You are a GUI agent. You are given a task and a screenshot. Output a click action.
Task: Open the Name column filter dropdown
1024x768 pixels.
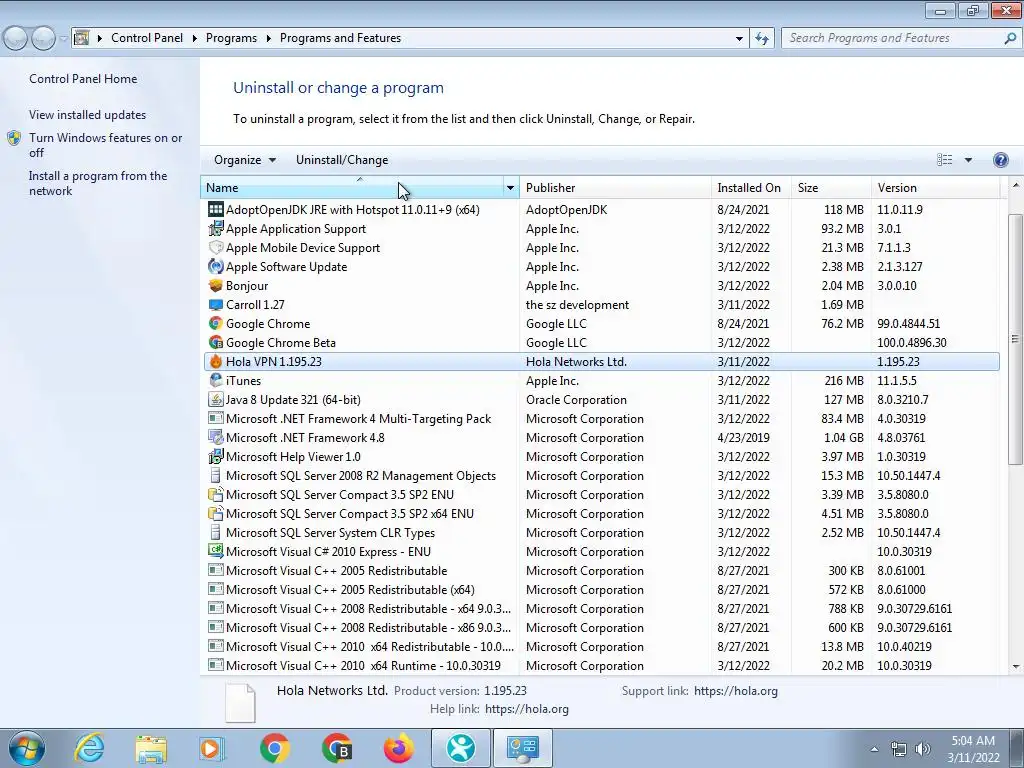click(x=510, y=188)
